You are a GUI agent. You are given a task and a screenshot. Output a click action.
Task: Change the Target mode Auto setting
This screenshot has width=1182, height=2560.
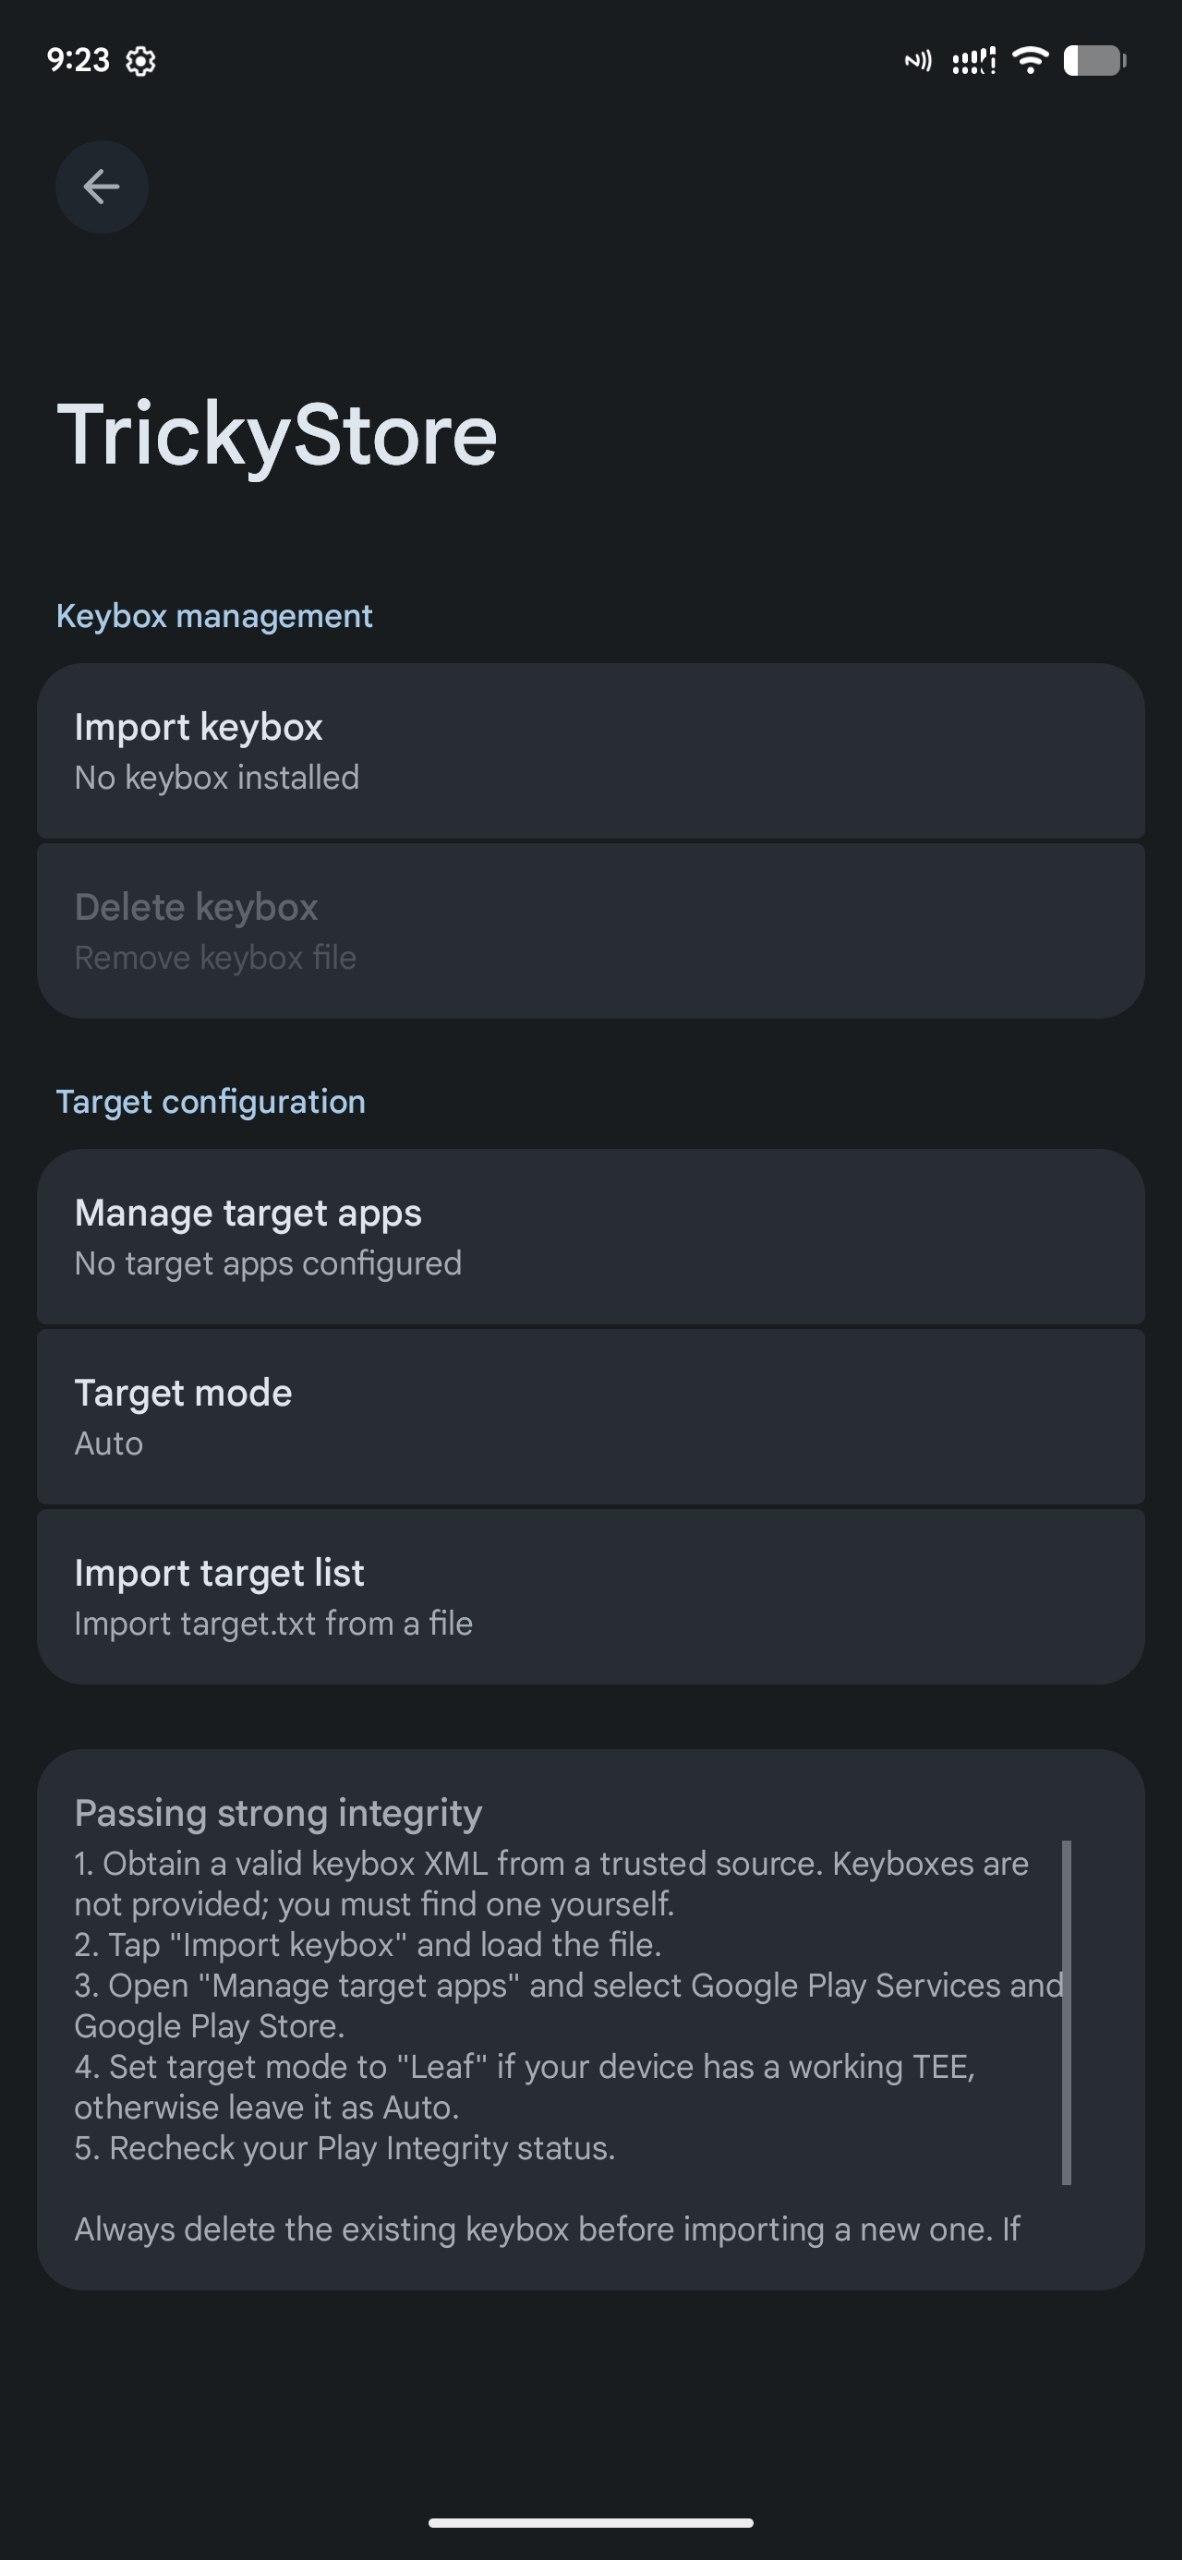click(590, 1417)
